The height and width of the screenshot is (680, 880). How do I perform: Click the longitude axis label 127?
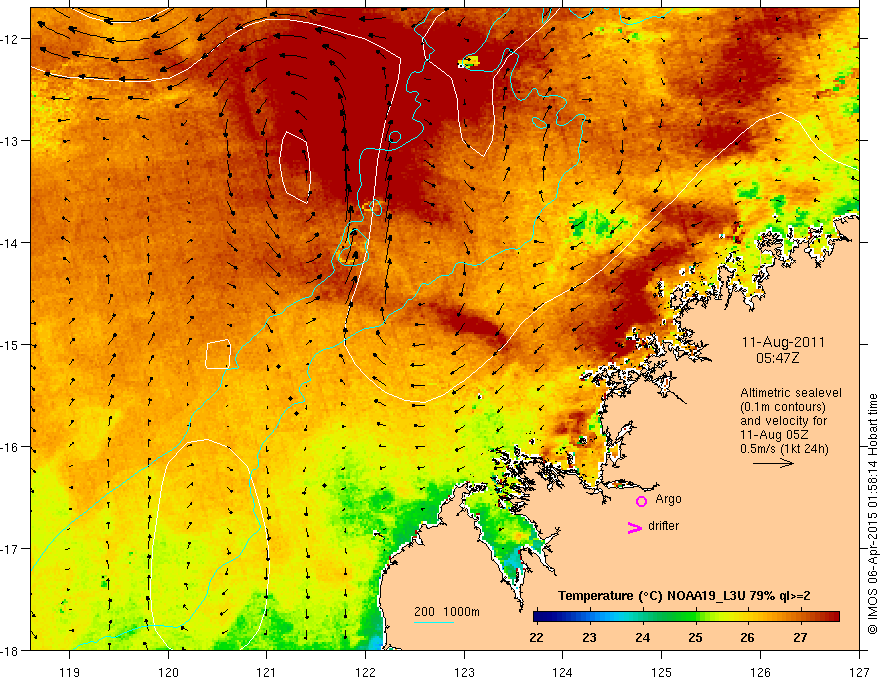pos(859,672)
